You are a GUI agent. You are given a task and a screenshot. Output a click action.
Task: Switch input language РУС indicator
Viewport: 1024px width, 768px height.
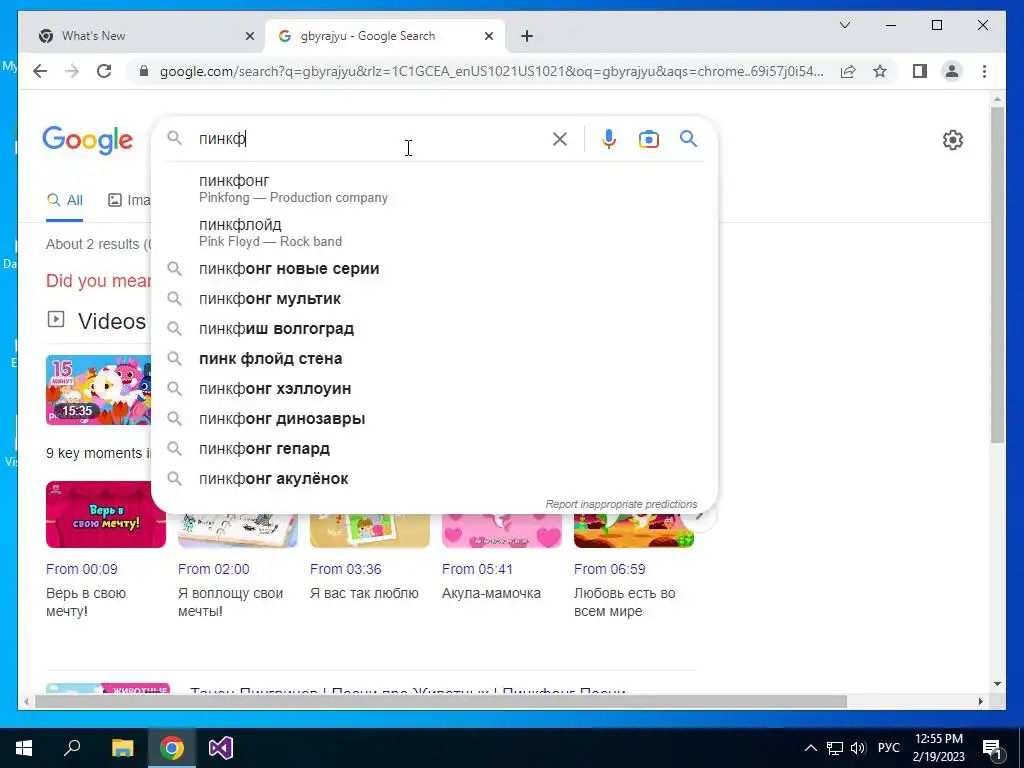[x=889, y=748]
